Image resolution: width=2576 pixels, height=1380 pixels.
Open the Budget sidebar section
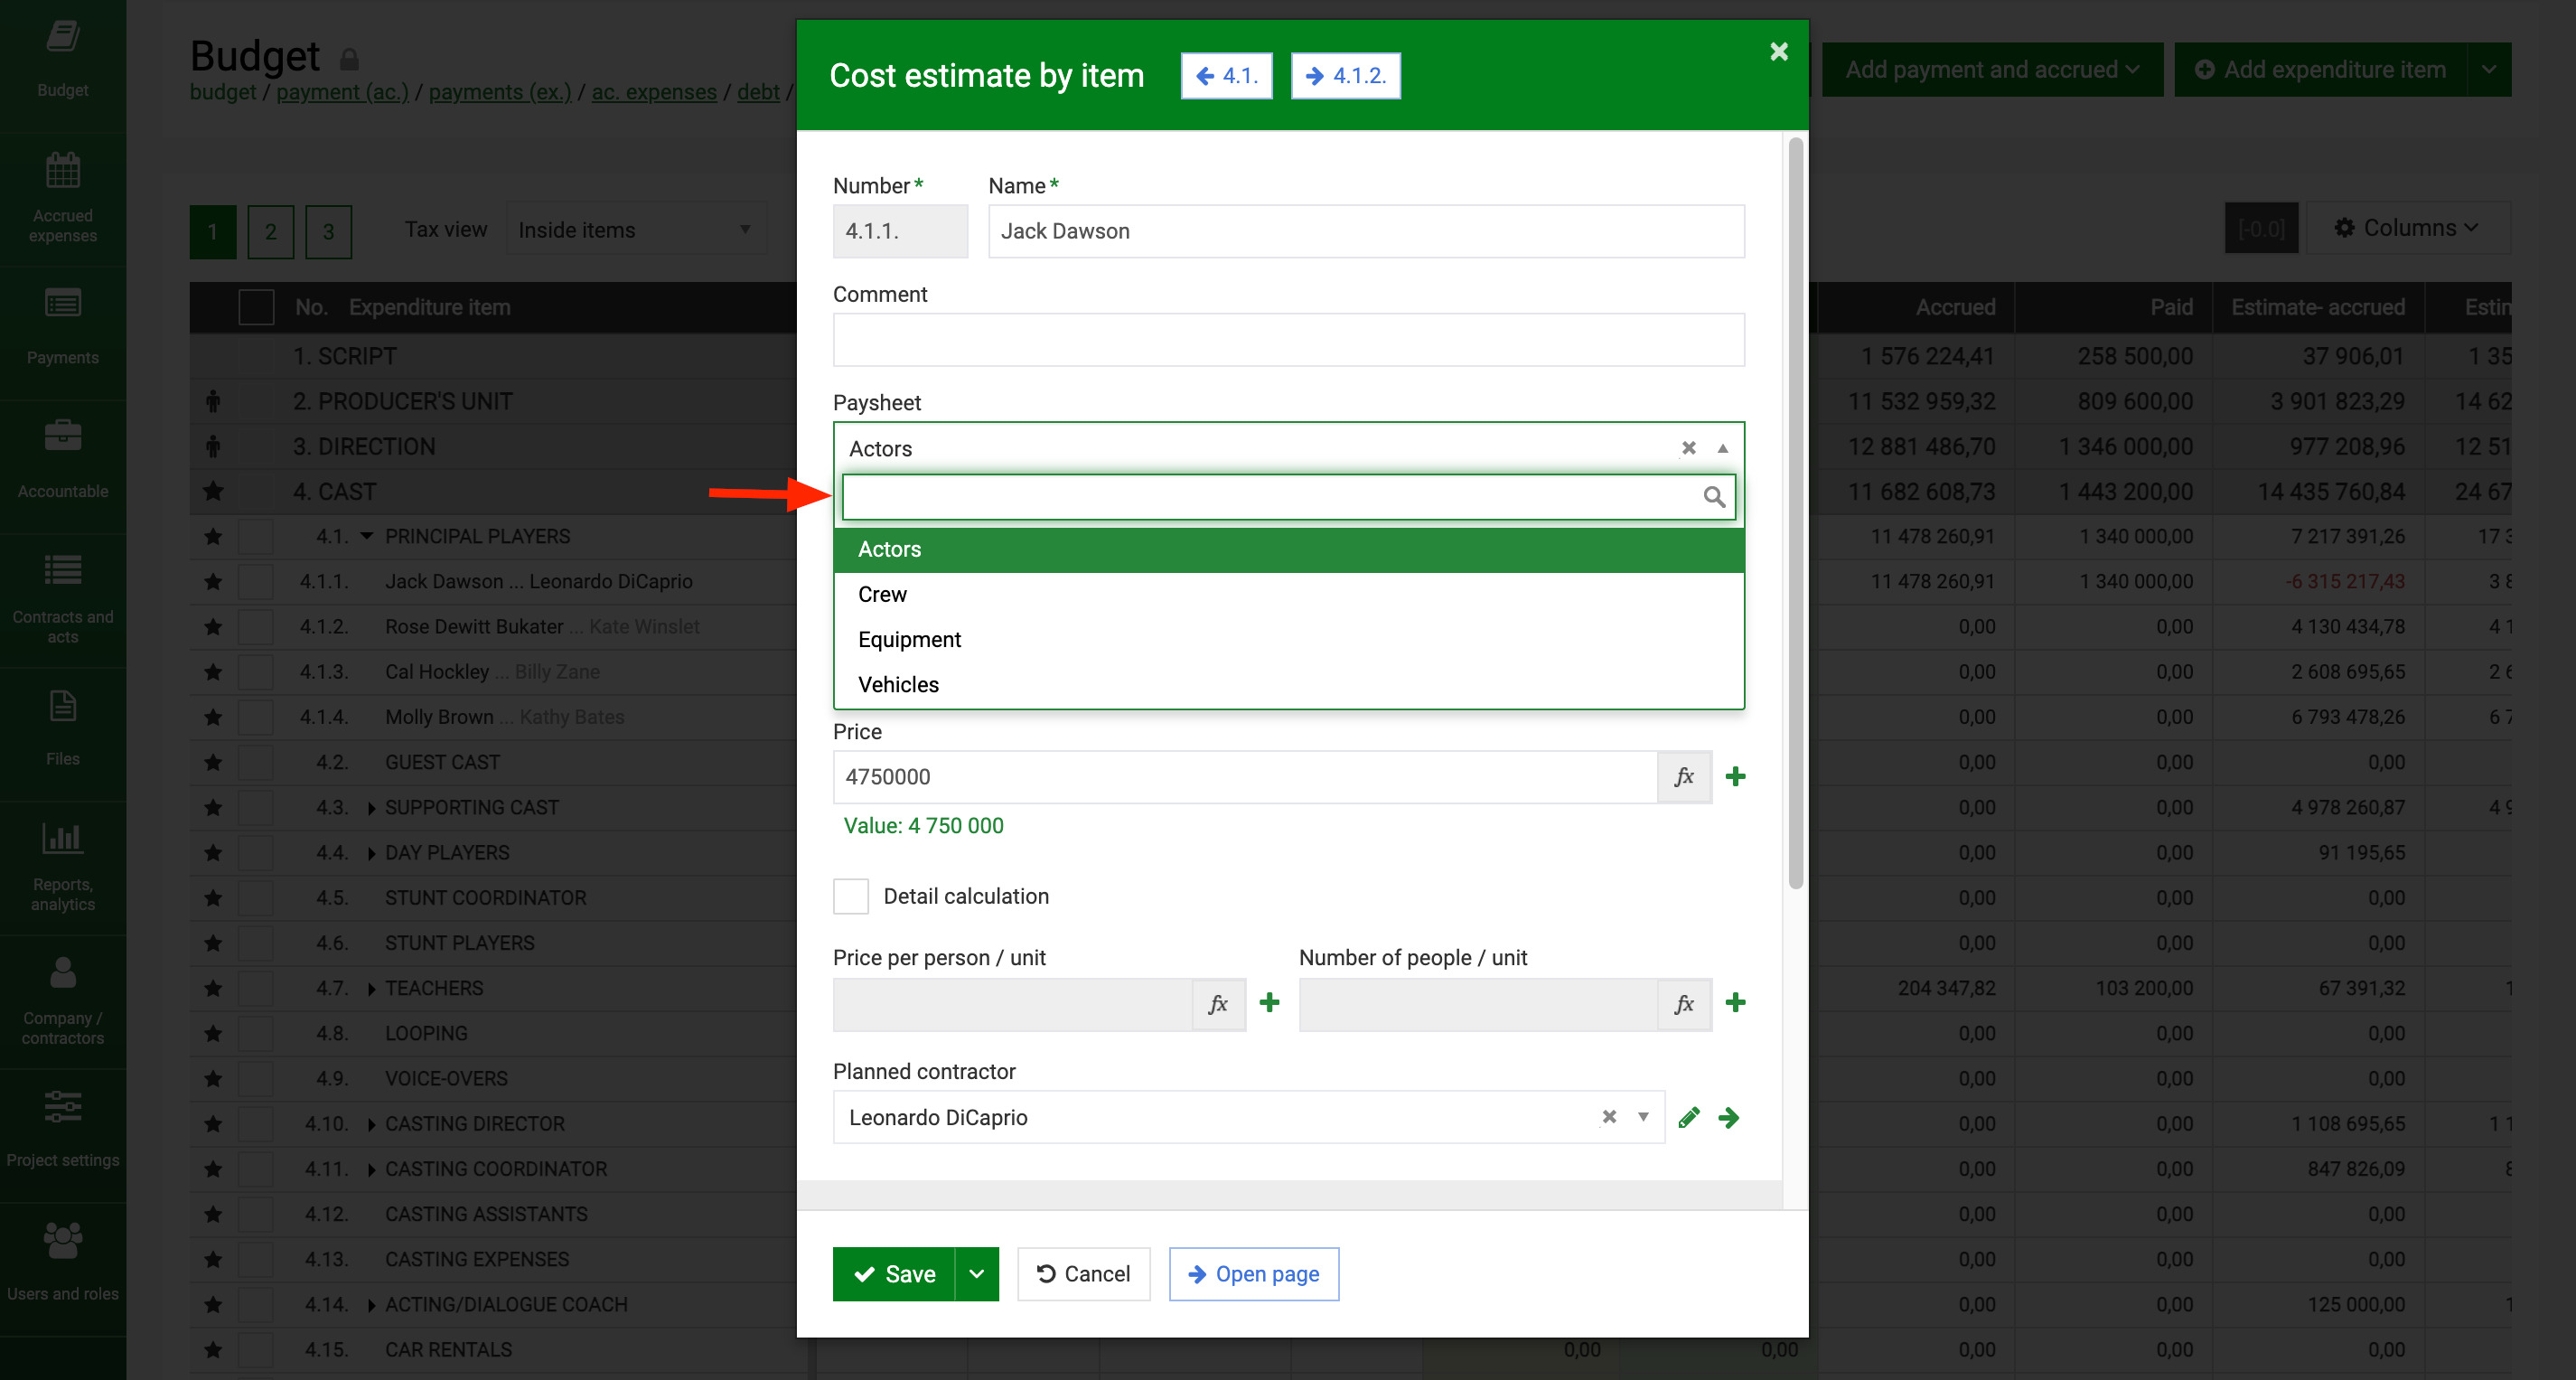tap(62, 60)
